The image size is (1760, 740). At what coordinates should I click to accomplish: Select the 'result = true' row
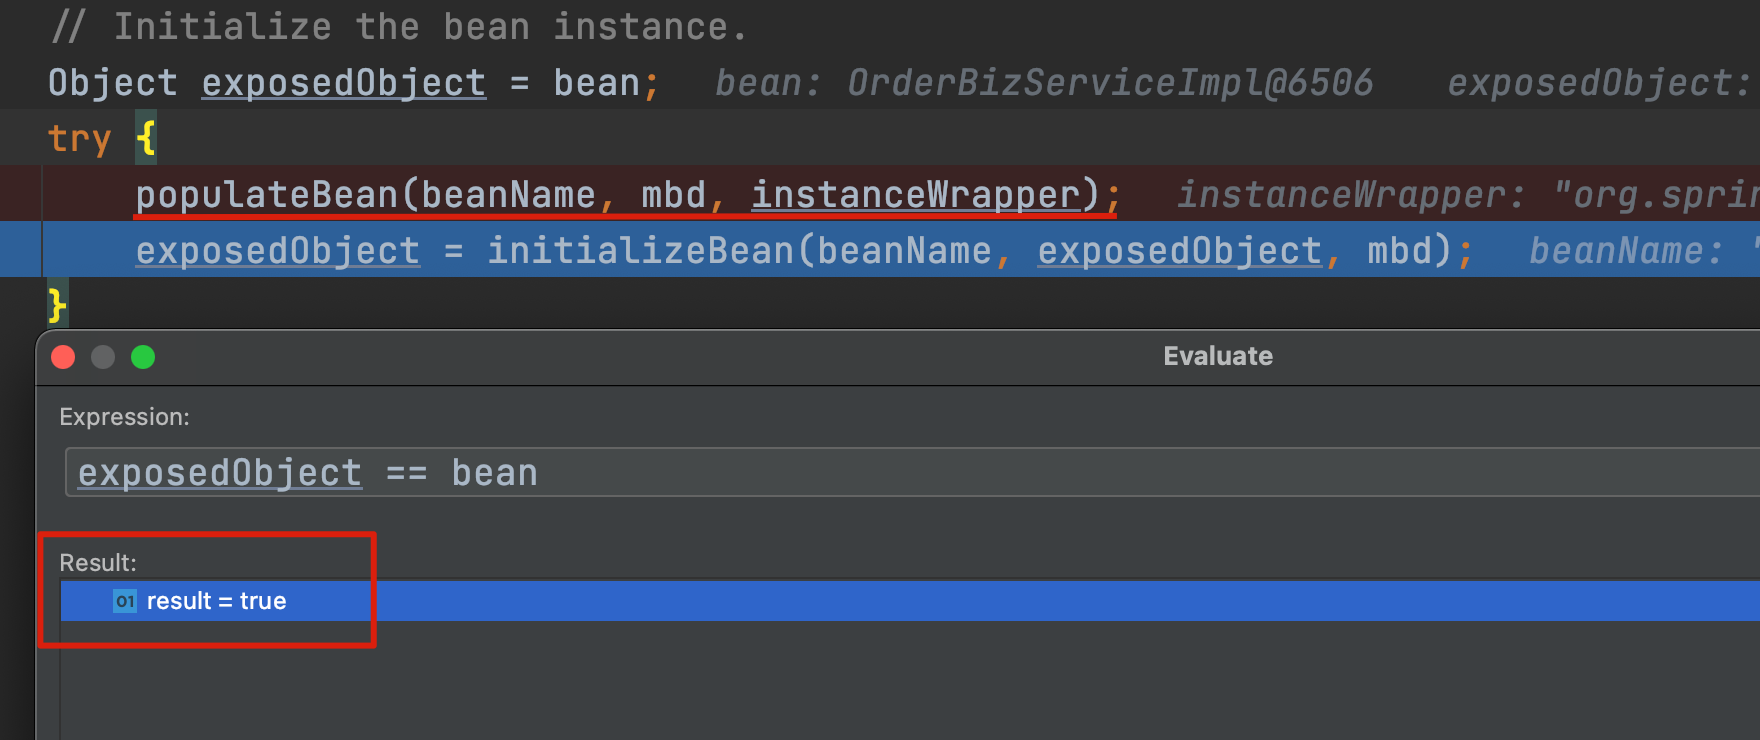tap(910, 601)
